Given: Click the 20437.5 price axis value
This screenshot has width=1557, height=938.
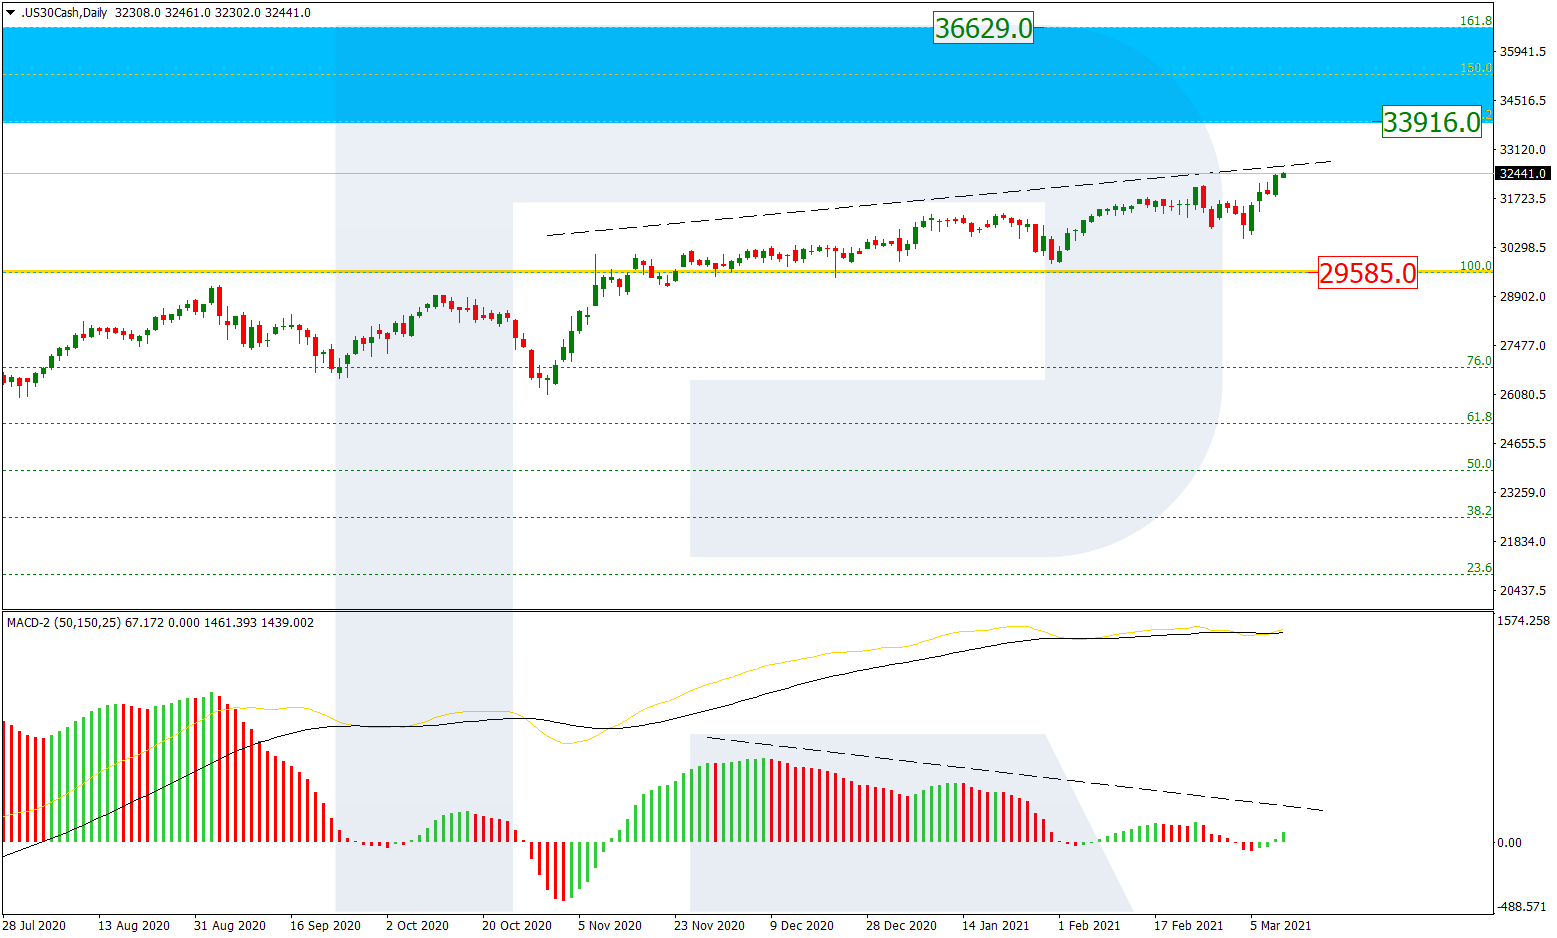Looking at the screenshot, I should point(1522,590).
